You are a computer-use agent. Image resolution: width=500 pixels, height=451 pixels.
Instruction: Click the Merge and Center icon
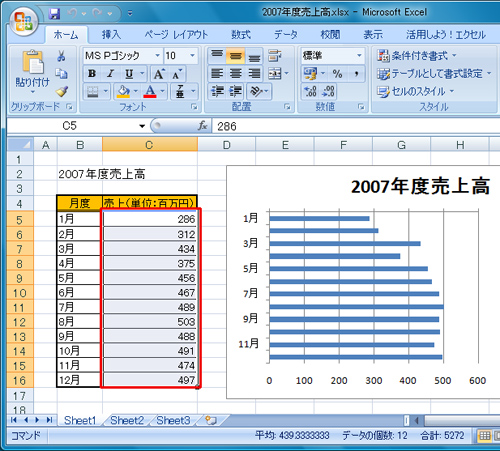click(x=275, y=74)
